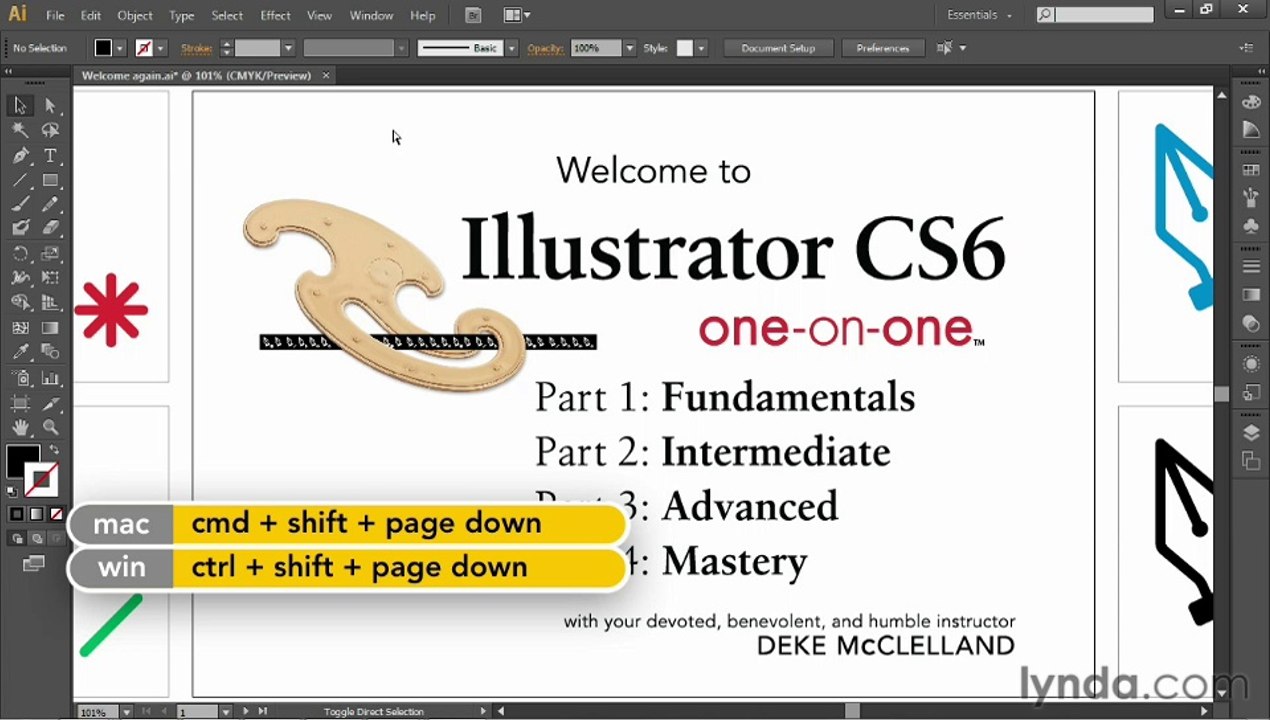Open the Brushes panel icon

pos(1251,198)
